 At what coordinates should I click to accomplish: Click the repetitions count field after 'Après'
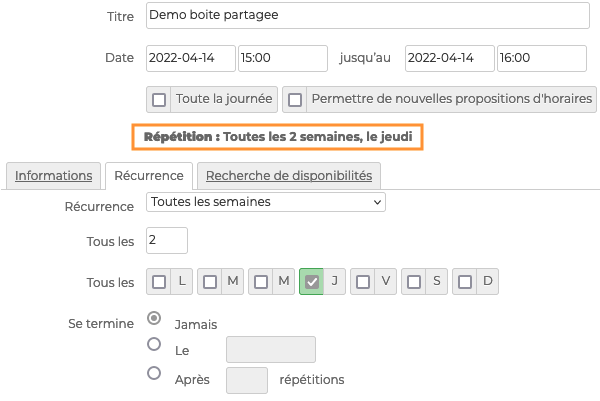[x=247, y=380]
